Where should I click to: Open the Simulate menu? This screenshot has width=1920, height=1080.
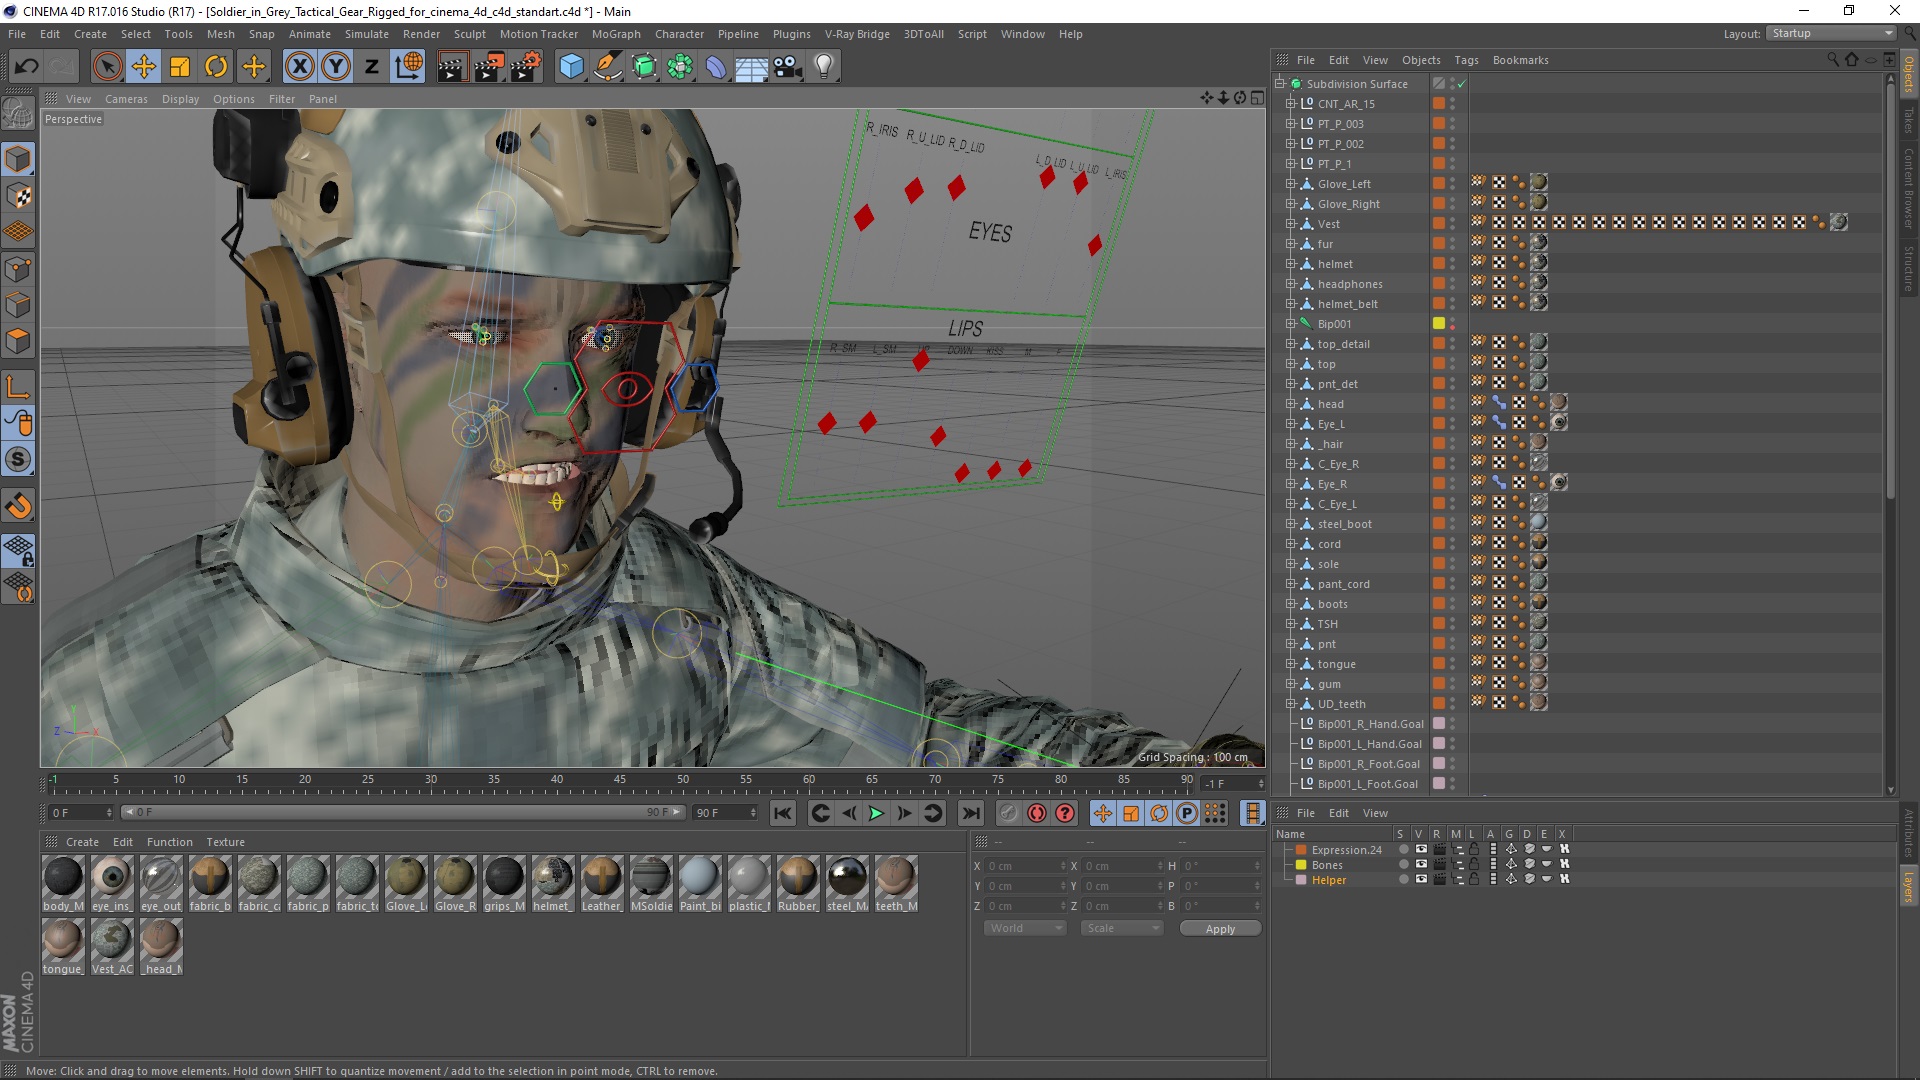pyautogui.click(x=366, y=34)
